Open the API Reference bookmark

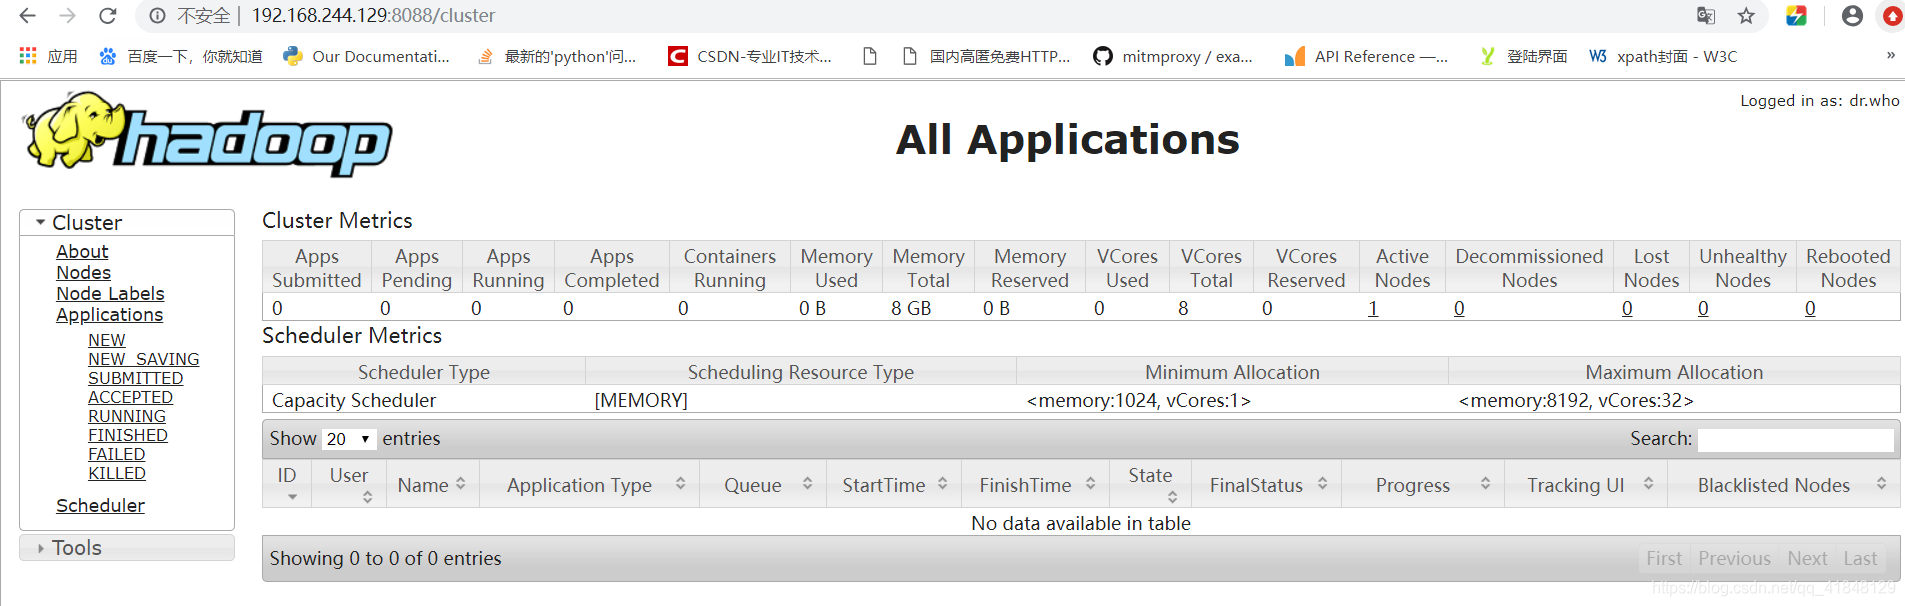pos(1366,56)
